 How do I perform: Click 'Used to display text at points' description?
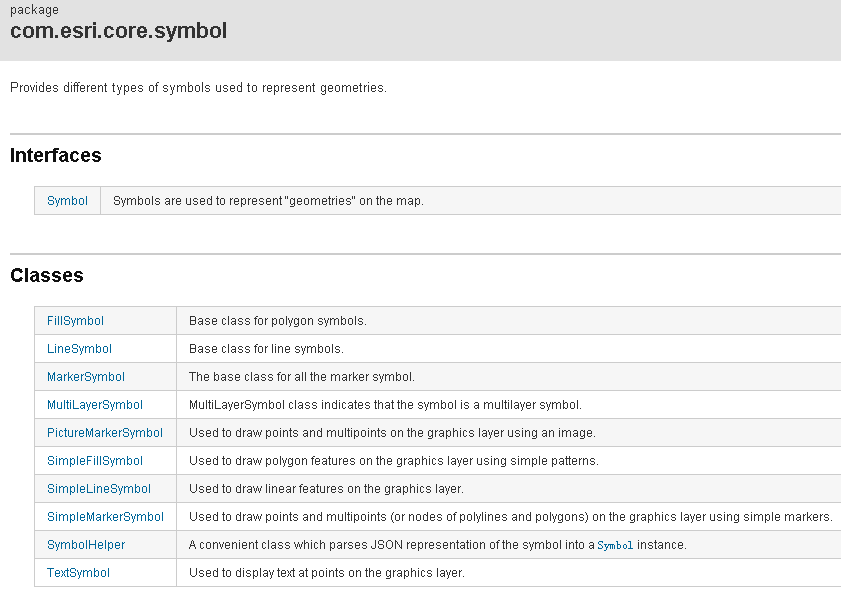327,572
